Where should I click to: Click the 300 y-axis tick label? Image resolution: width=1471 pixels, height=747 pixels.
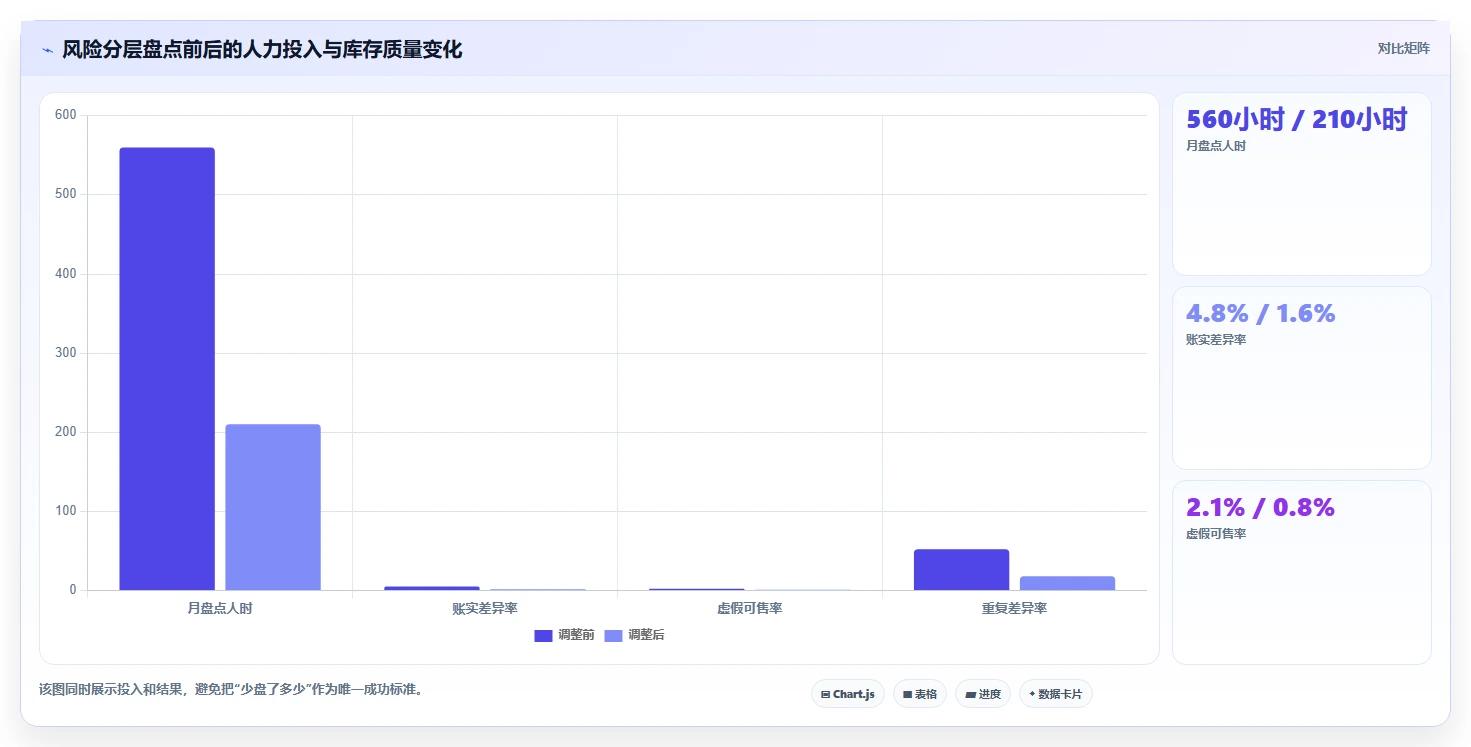point(66,353)
